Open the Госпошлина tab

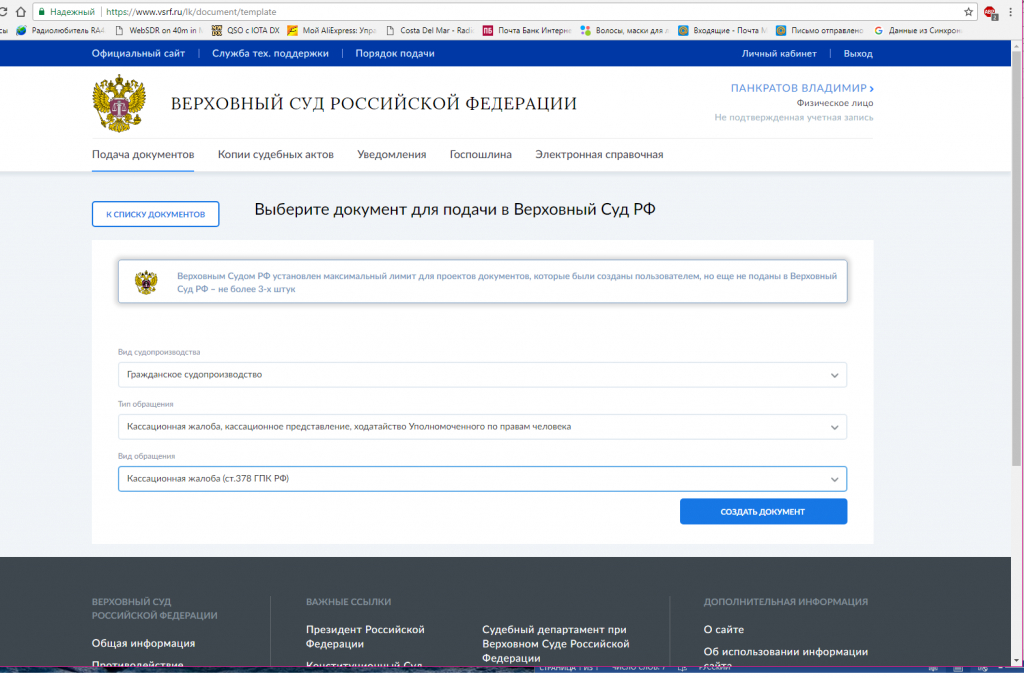point(480,155)
